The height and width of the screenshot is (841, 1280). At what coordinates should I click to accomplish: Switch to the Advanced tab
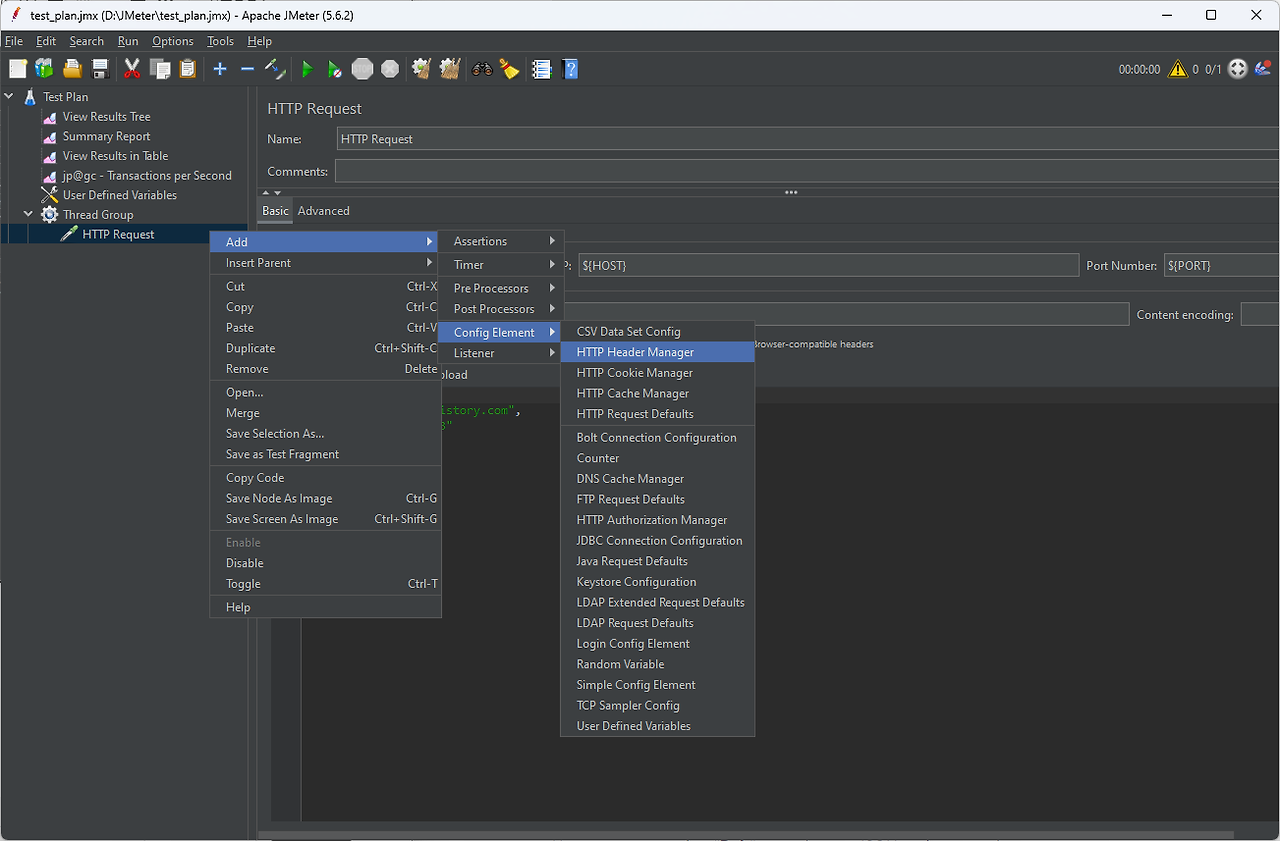tap(323, 211)
